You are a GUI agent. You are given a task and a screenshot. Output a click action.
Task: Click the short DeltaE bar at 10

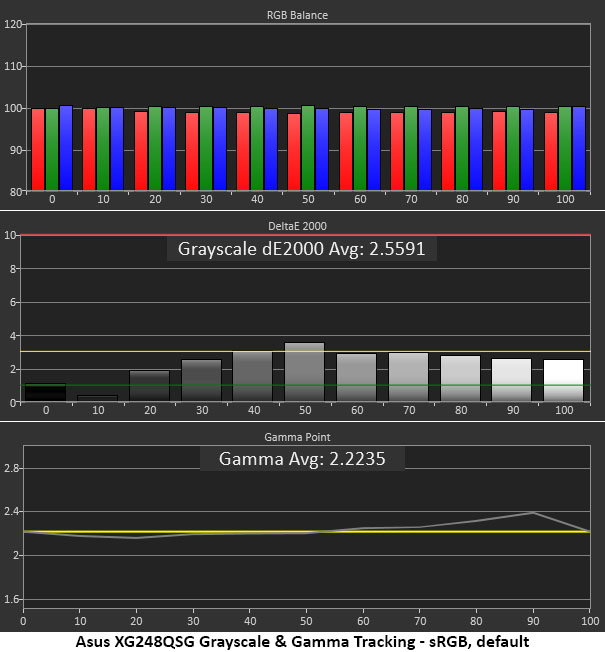pos(98,398)
